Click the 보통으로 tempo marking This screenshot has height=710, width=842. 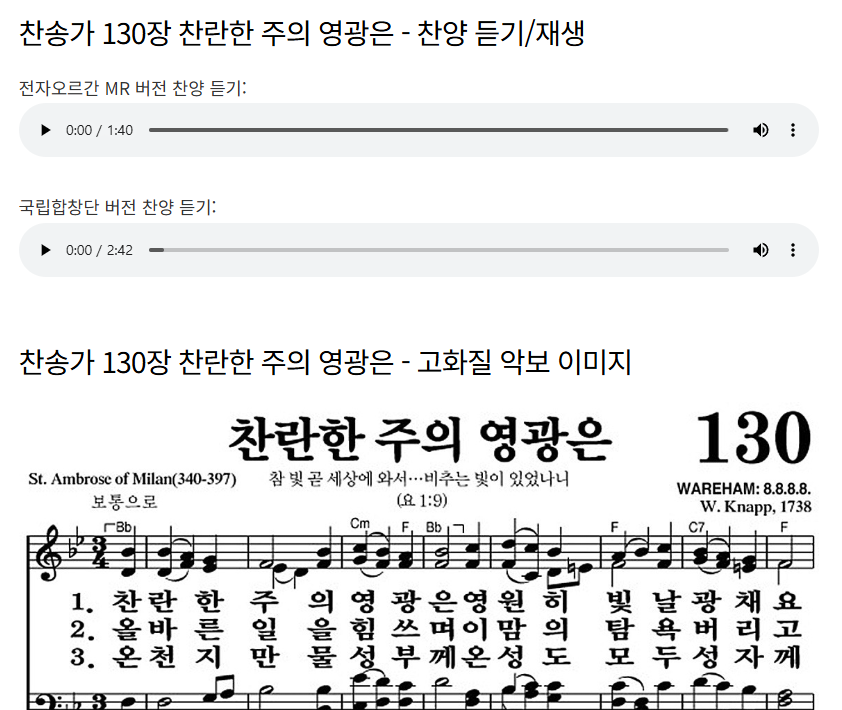point(124,502)
